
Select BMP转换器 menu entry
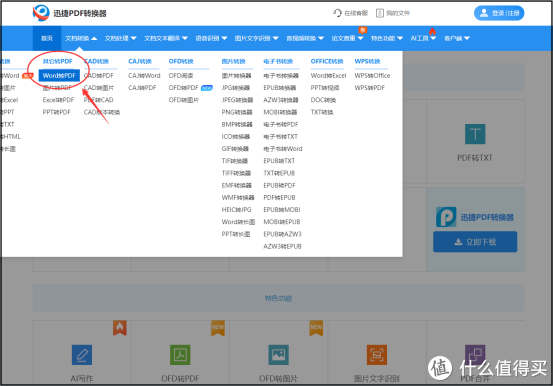coord(237,124)
